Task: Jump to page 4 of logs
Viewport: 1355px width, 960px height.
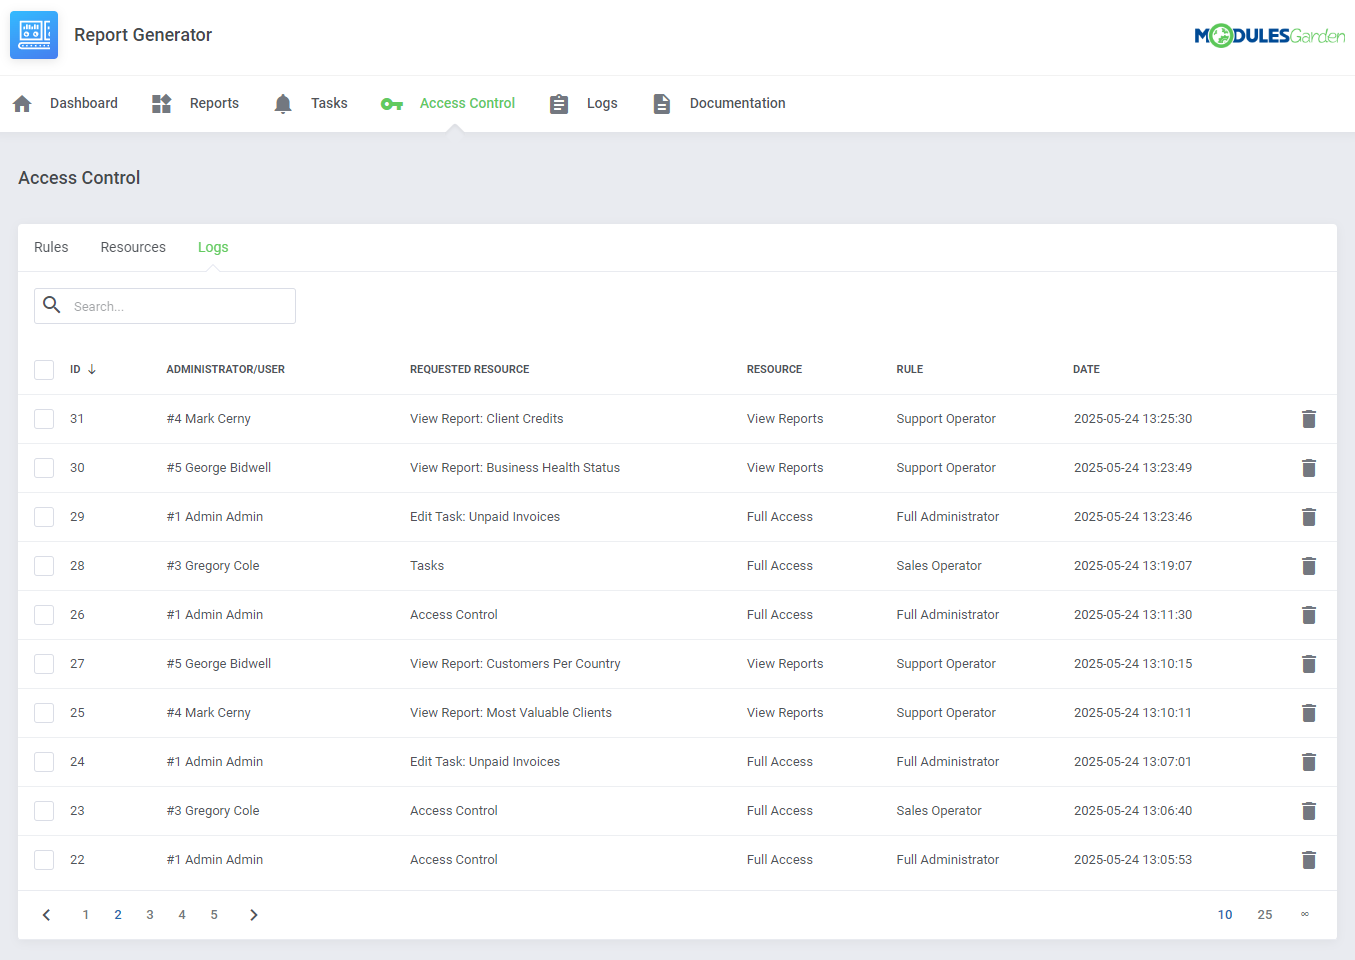Action: pos(182,915)
